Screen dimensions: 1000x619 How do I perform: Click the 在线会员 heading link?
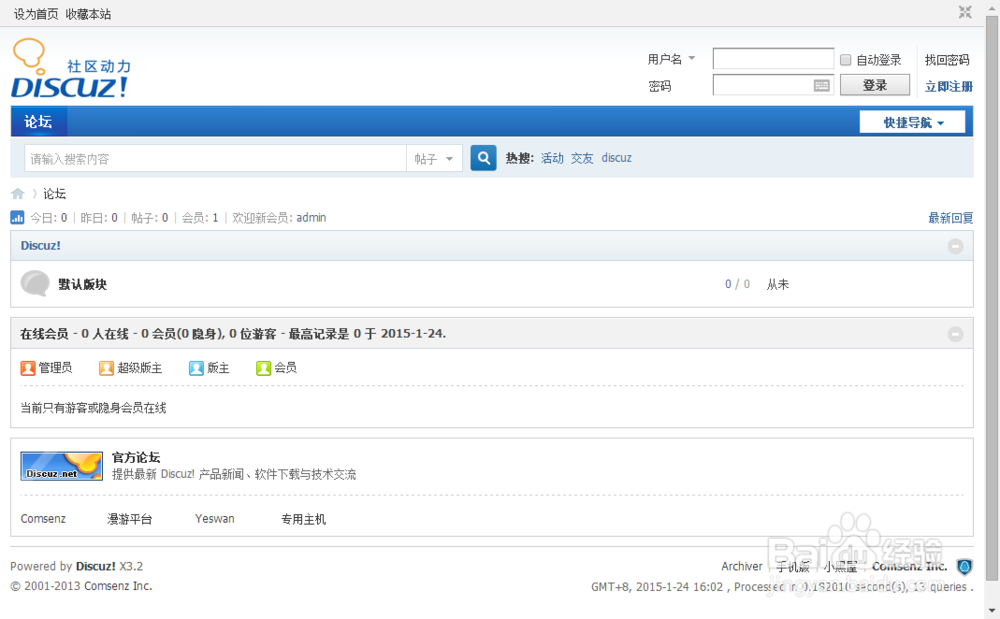tap(44, 333)
